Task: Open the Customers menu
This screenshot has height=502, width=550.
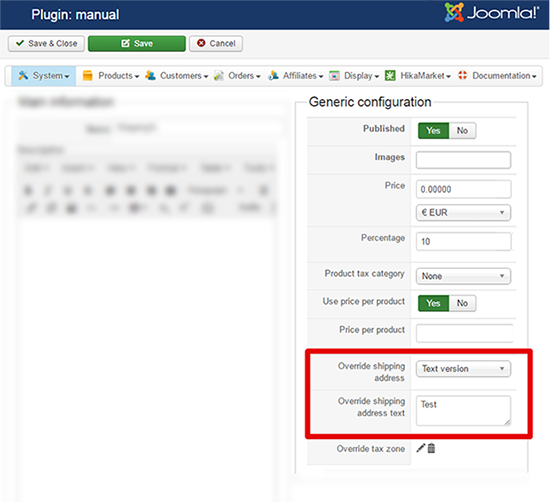Action: click(x=177, y=76)
